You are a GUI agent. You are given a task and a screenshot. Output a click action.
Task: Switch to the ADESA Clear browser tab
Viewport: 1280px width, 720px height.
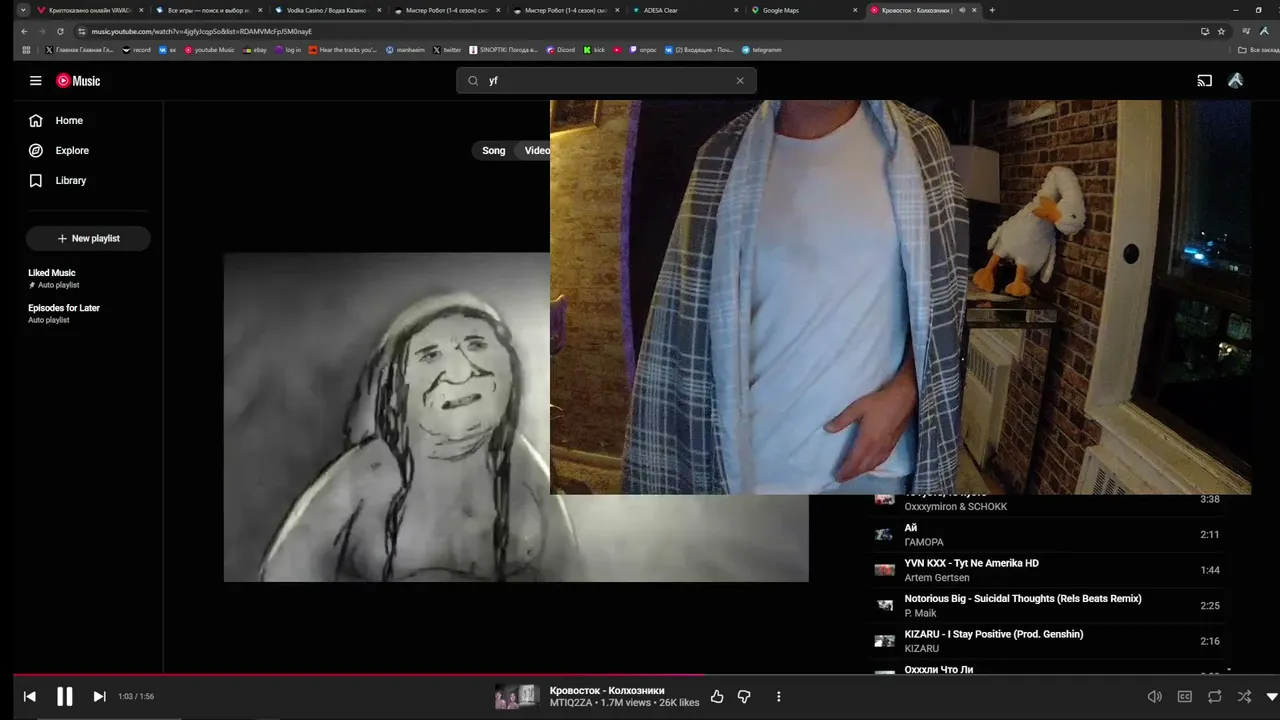click(x=685, y=10)
